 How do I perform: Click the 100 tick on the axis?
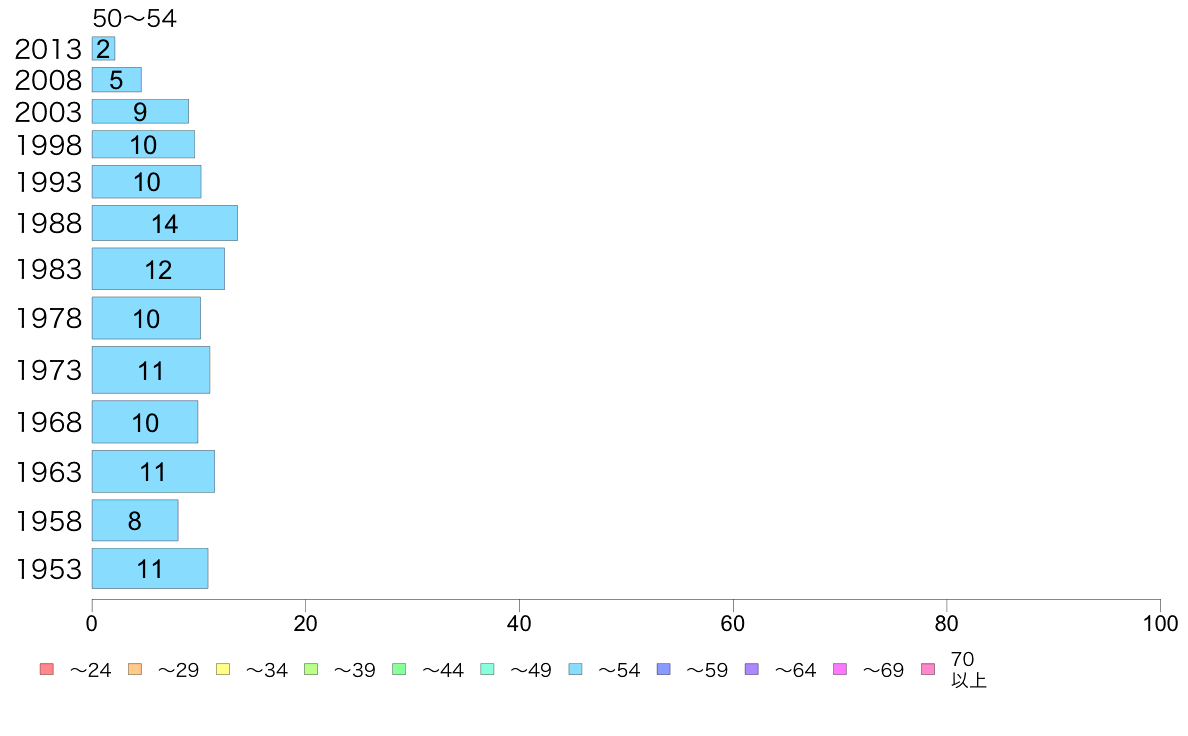[x=1160, y=624]
